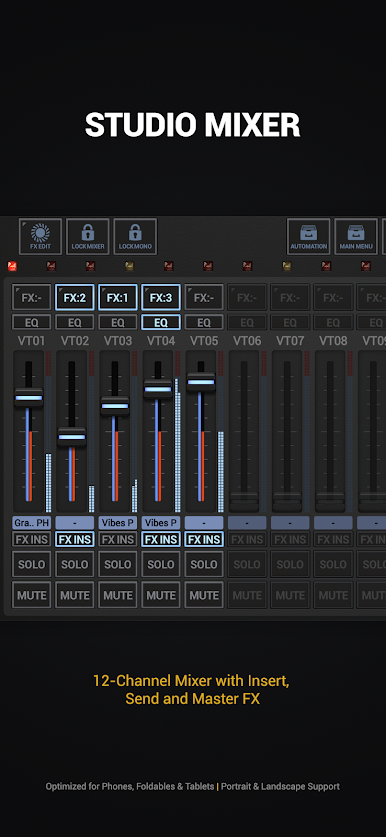Toggle FX INS on channel VT06
Viewport: 386px width, 837px height.
pyautogui.click(x=247, y=539)
